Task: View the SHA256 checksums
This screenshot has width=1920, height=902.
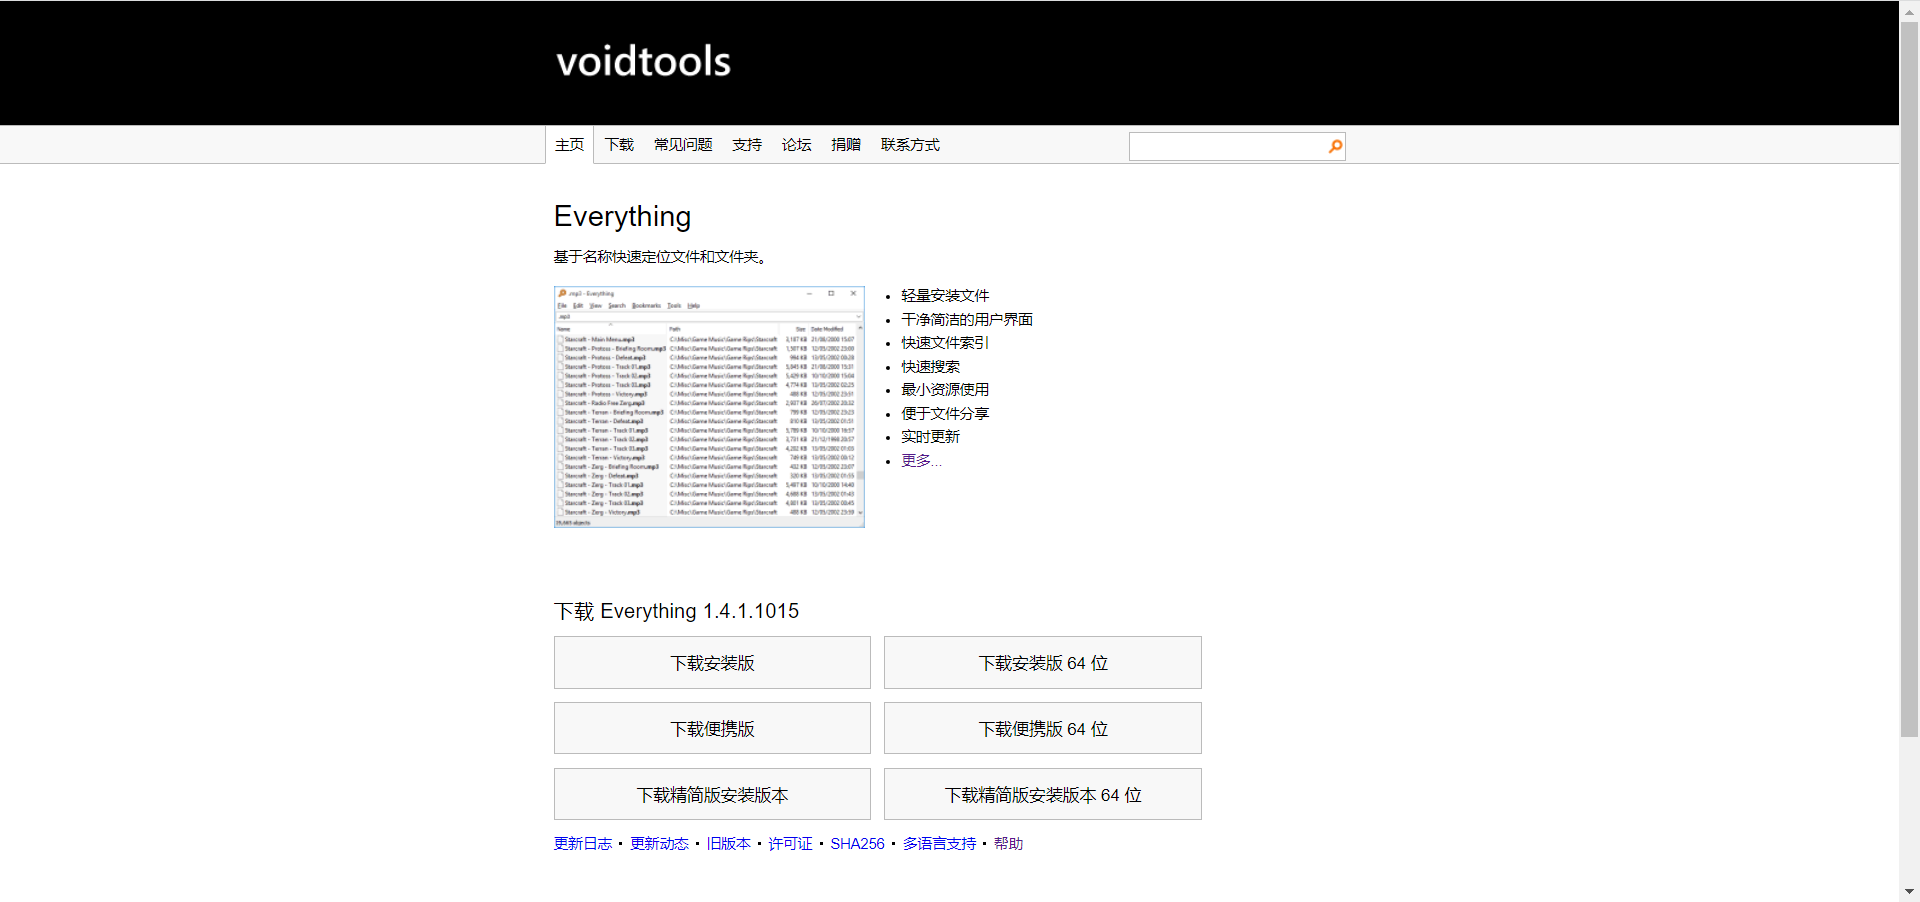Action: pos(857,843)
